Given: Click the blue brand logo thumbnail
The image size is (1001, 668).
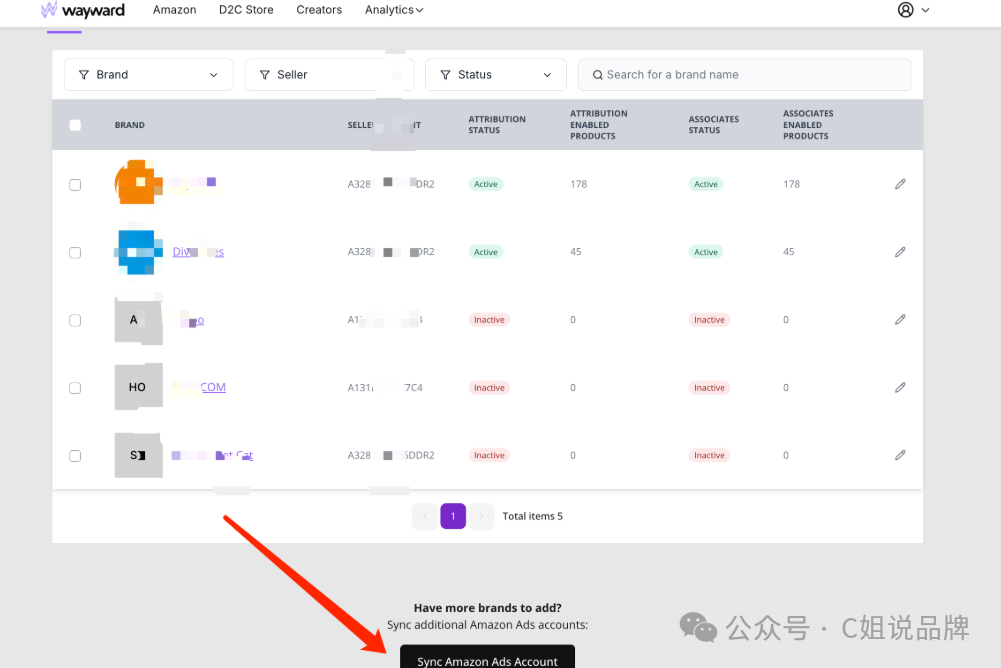Looking at the screenshot, I should click(138, 251).
